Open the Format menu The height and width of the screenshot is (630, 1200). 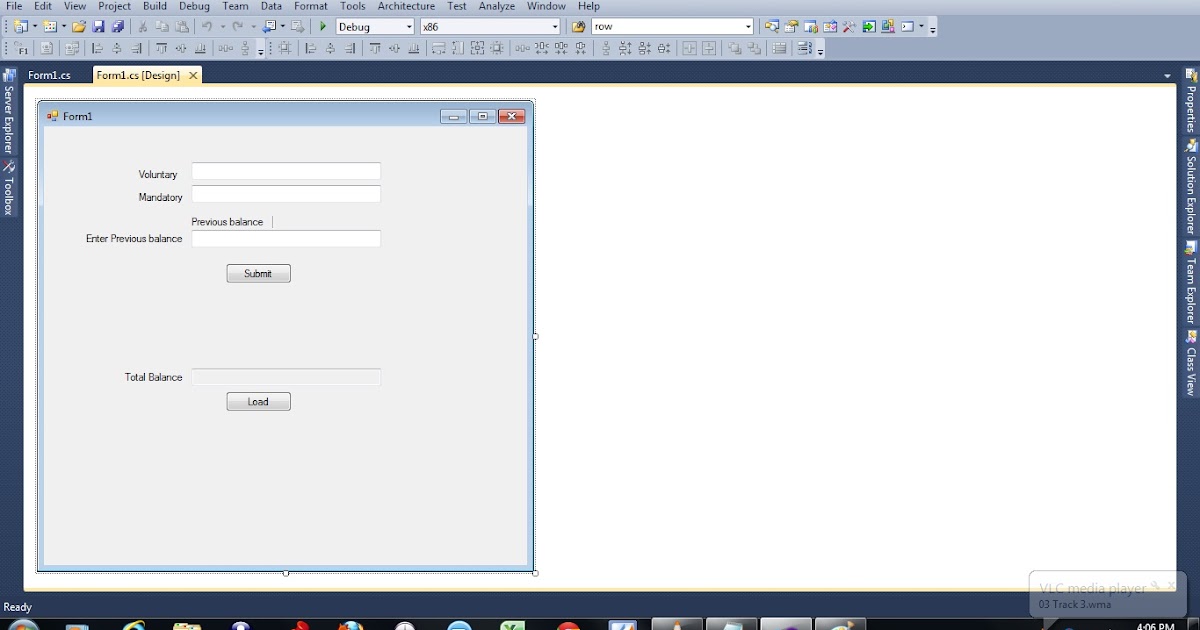(x=310, y=6)
